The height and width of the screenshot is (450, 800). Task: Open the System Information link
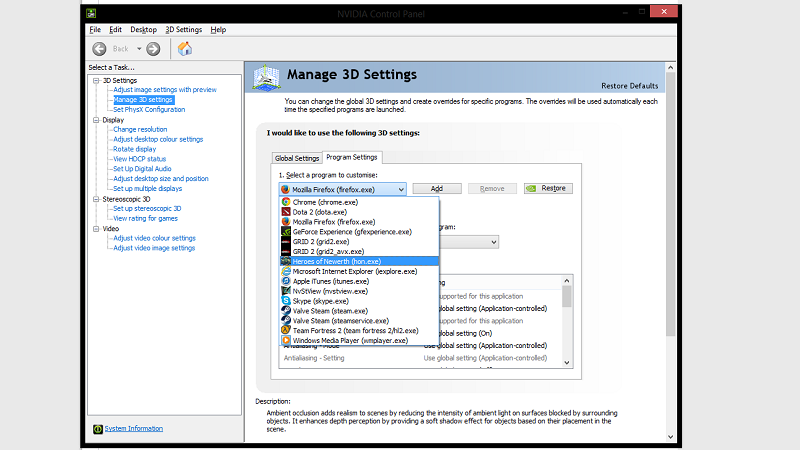click(134, 429)
